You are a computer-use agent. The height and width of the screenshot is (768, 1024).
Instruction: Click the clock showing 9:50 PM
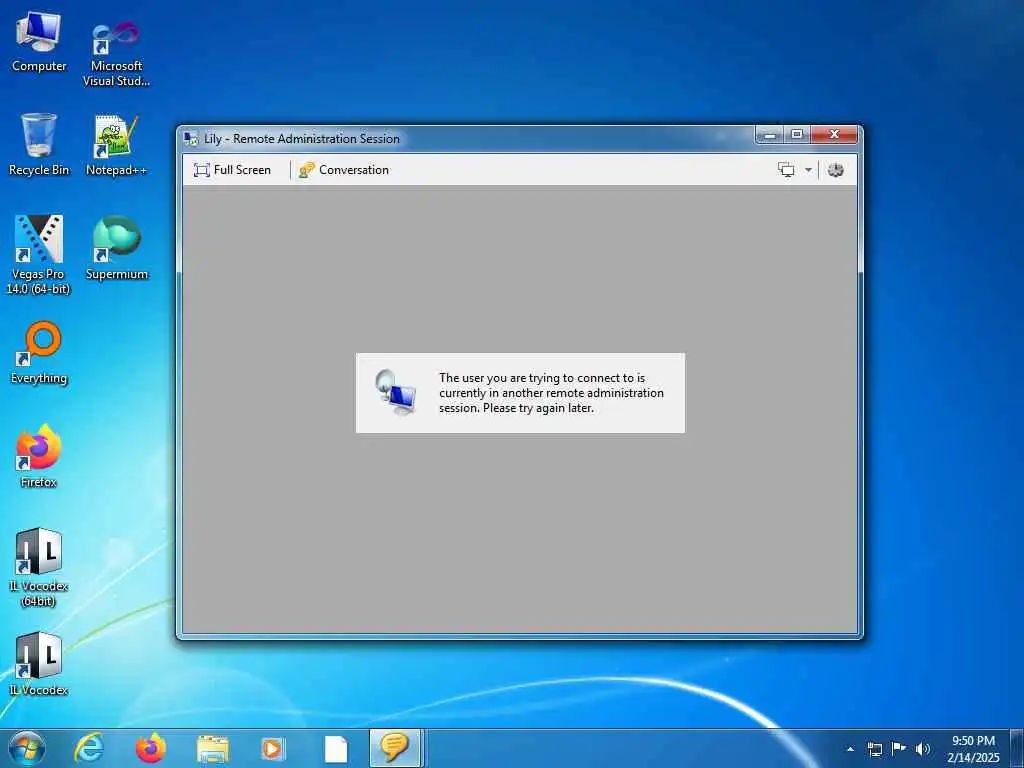point(973,749)
